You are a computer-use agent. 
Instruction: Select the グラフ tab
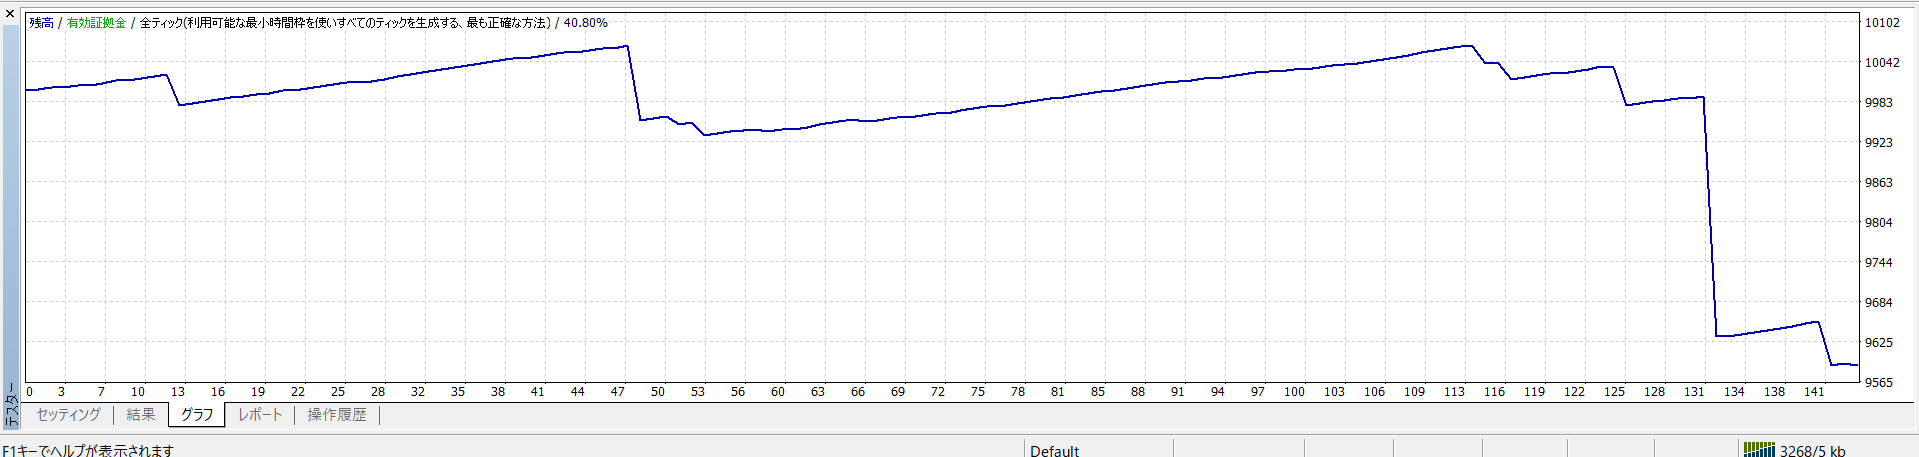coord(197,415)
